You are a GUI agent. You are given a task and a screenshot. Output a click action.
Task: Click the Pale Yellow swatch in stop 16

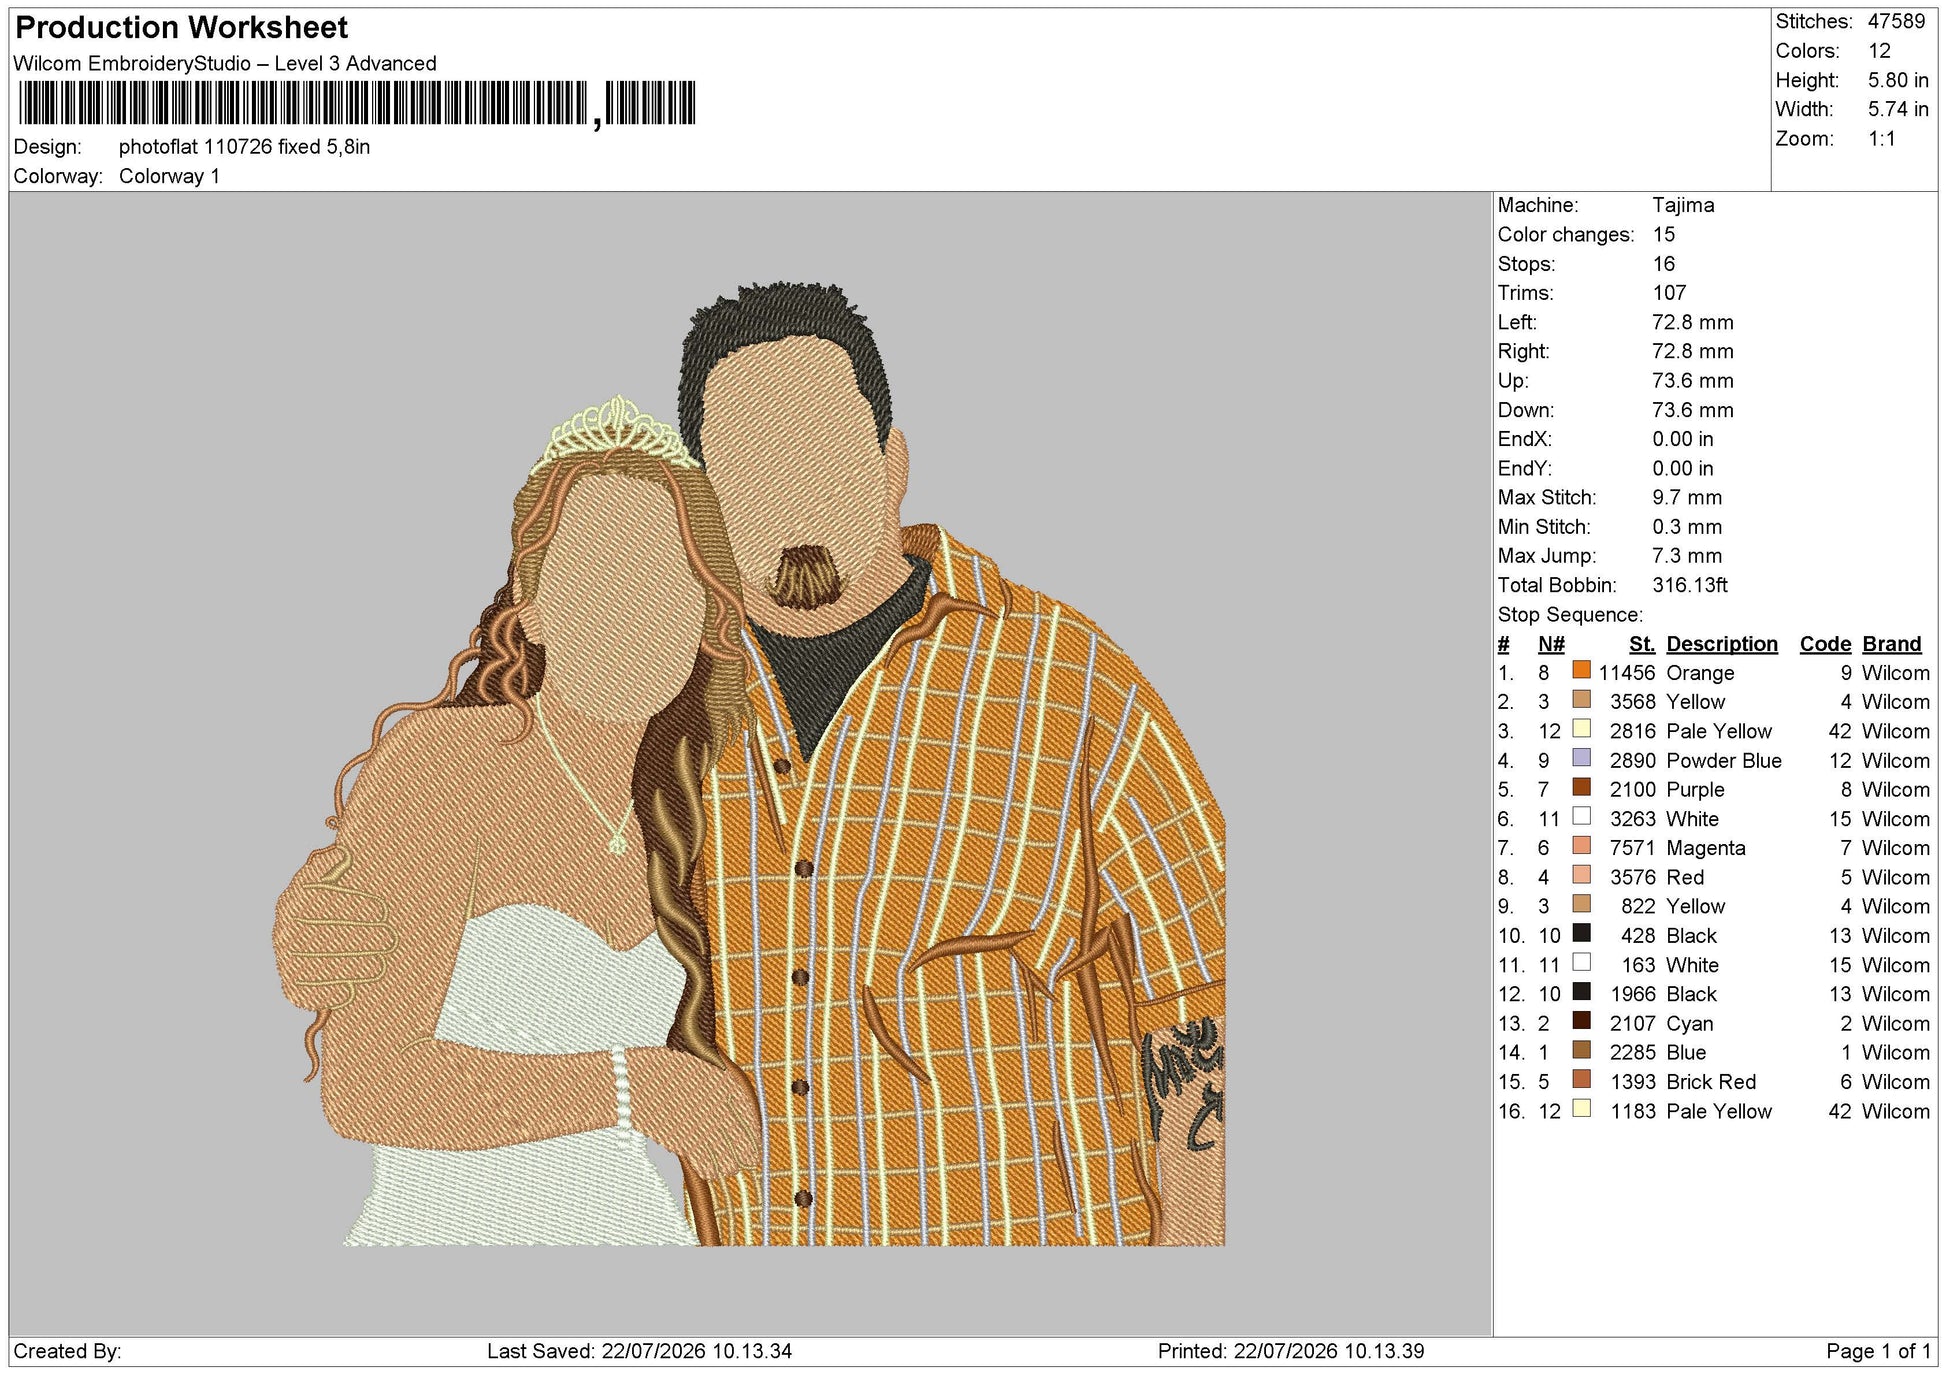click(1581, 1109)
